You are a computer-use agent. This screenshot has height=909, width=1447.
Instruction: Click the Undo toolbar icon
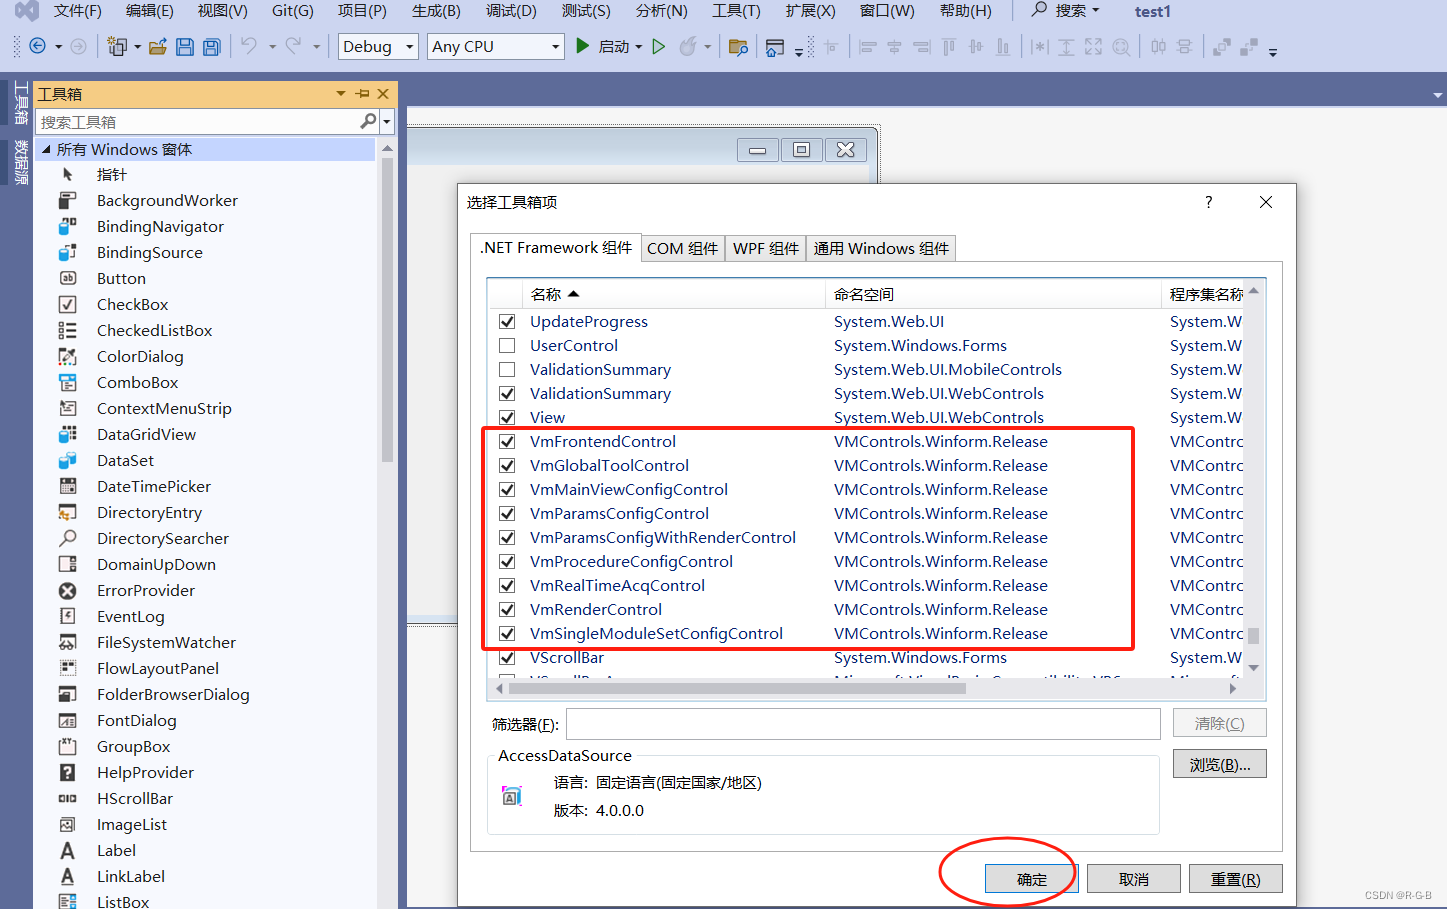(249, 46)
